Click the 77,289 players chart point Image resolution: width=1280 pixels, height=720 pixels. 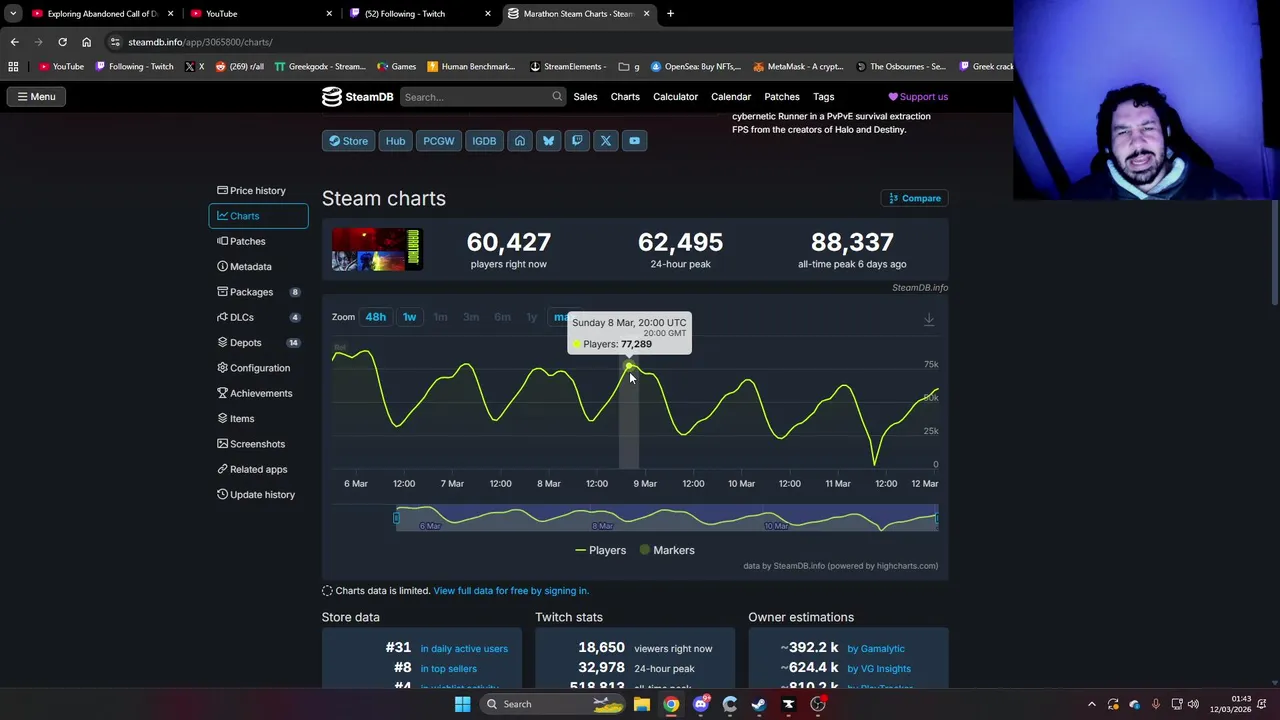[x=629, y=367]
